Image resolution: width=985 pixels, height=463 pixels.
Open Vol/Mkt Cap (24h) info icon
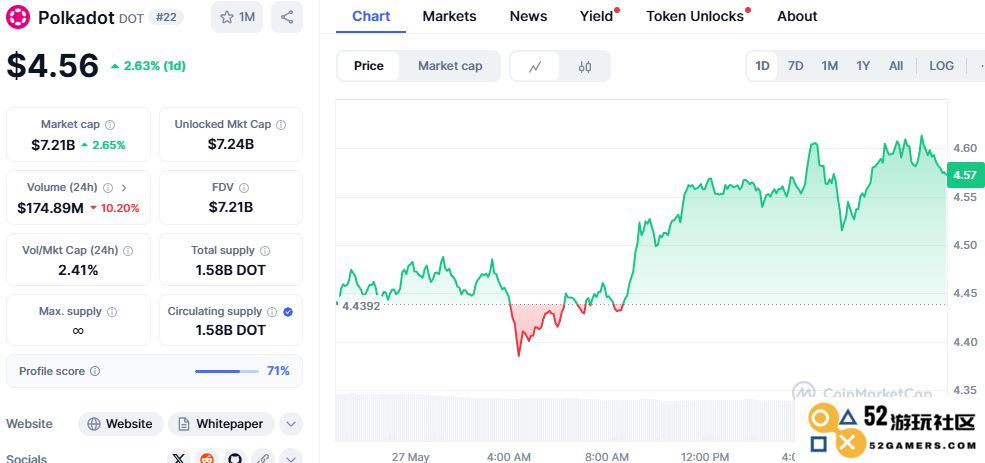tap(128, 250)
